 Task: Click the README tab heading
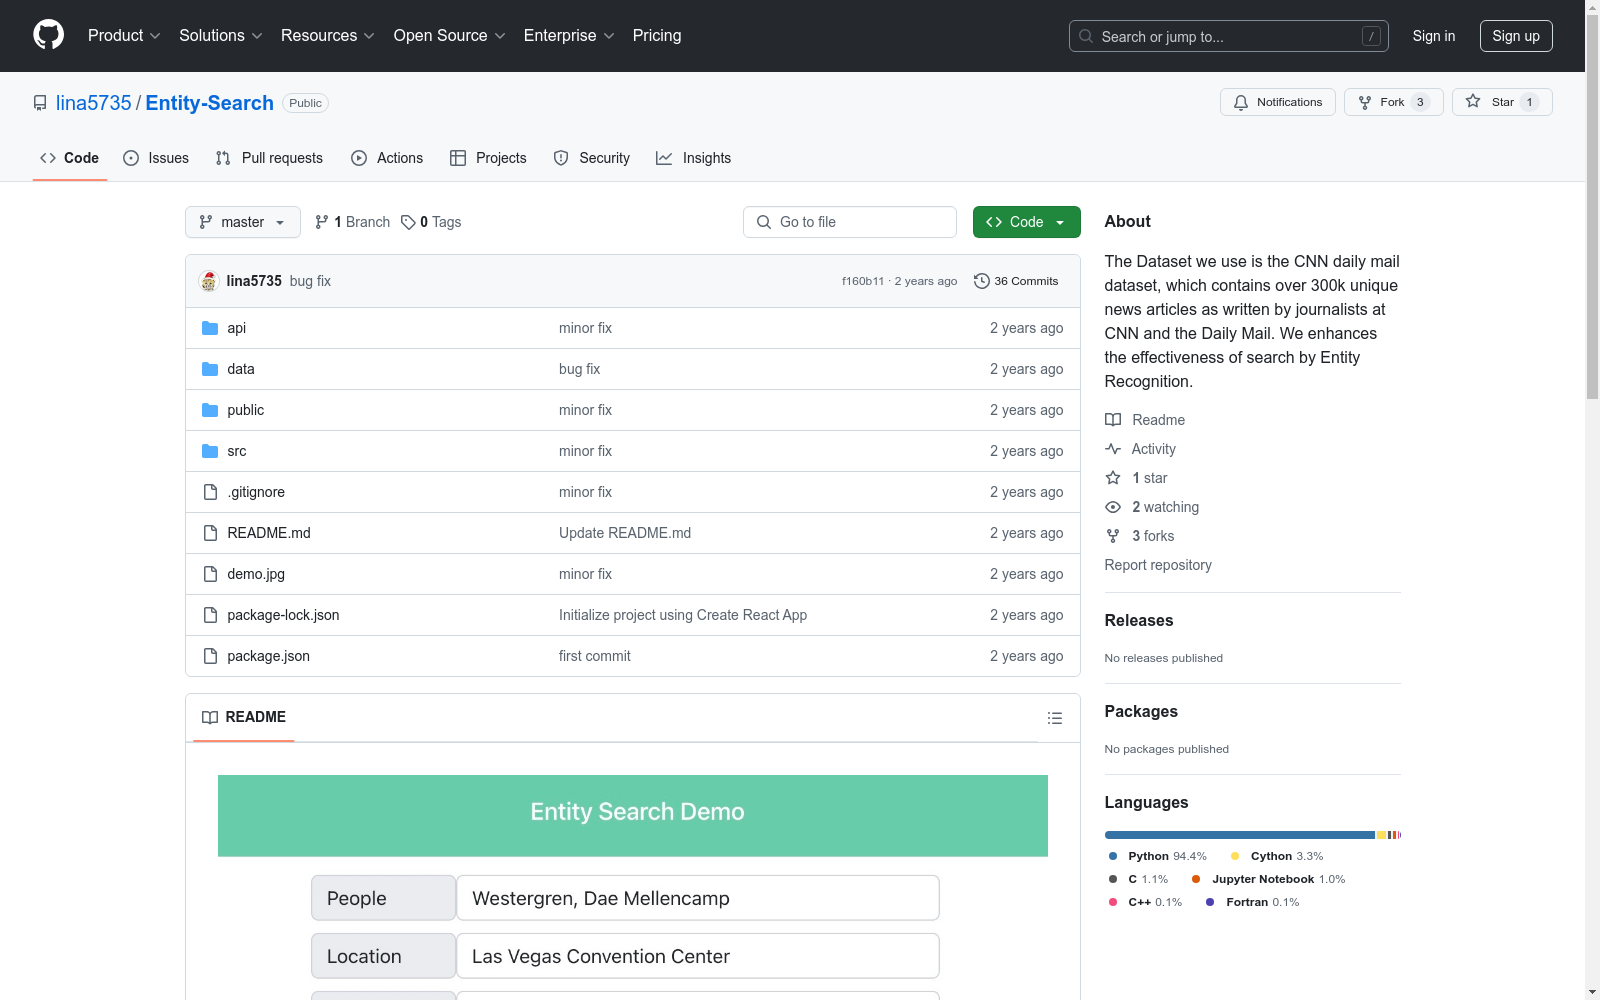click(244, 717)
